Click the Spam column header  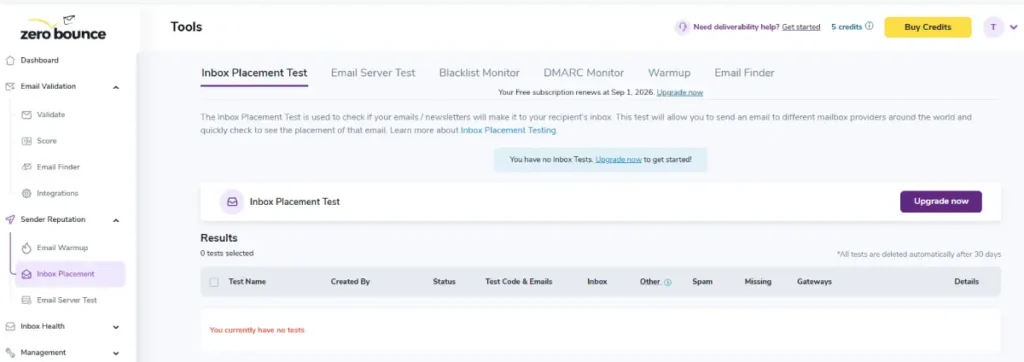click(702, 282)
